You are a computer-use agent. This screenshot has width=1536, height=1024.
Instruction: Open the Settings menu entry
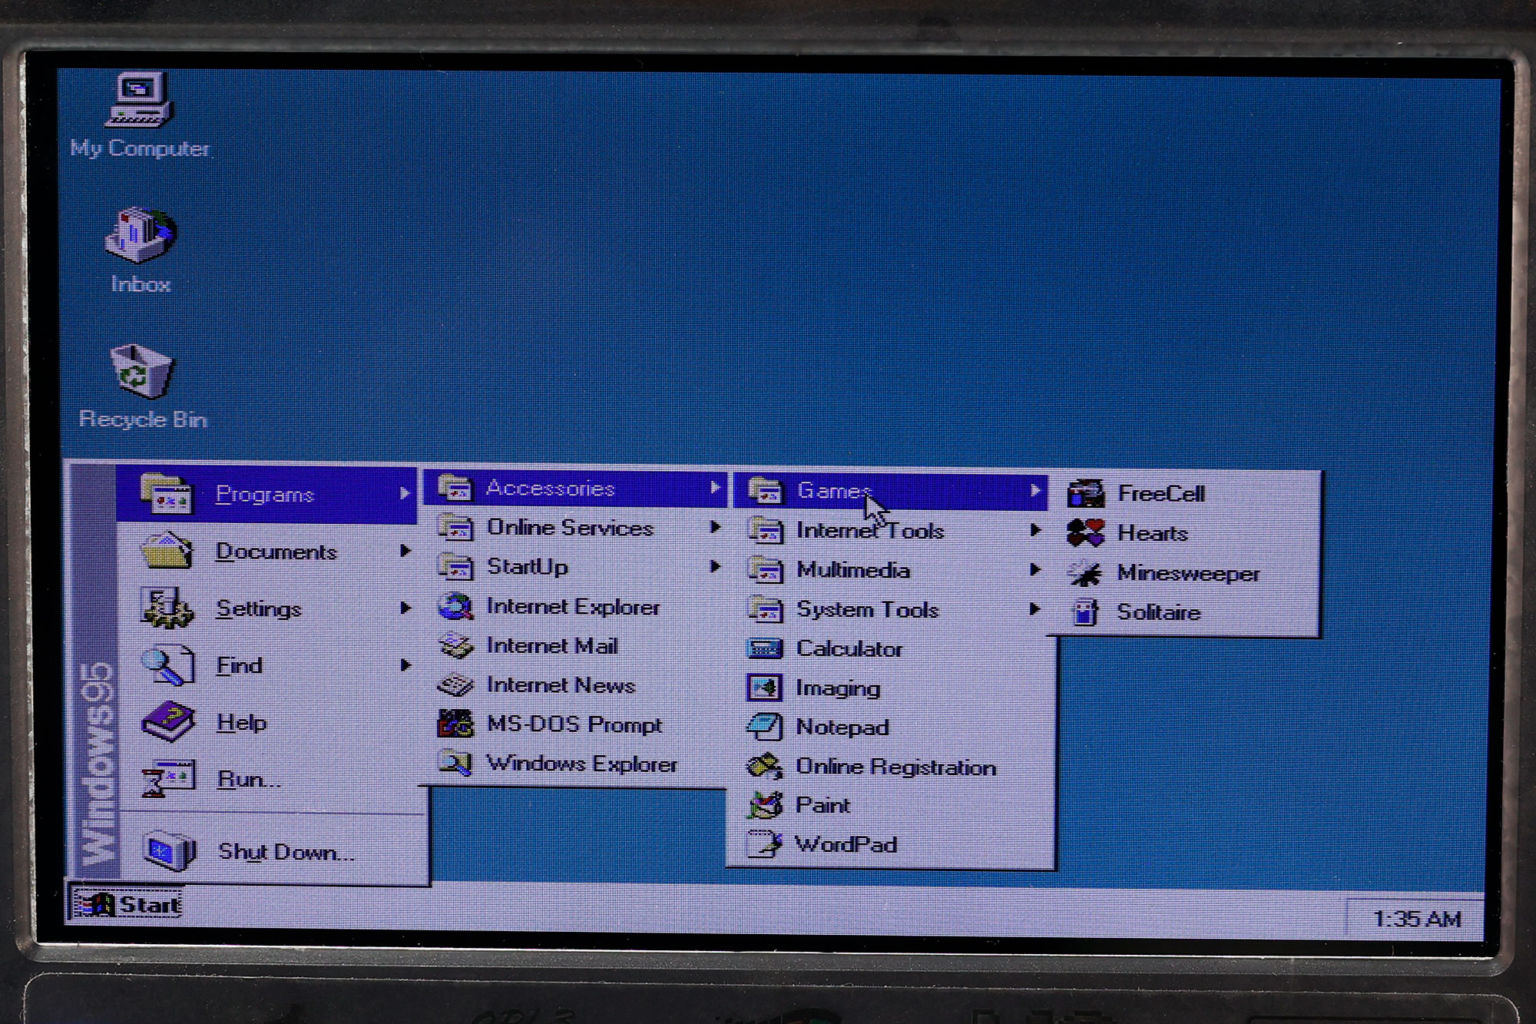[x=259, y=608]
